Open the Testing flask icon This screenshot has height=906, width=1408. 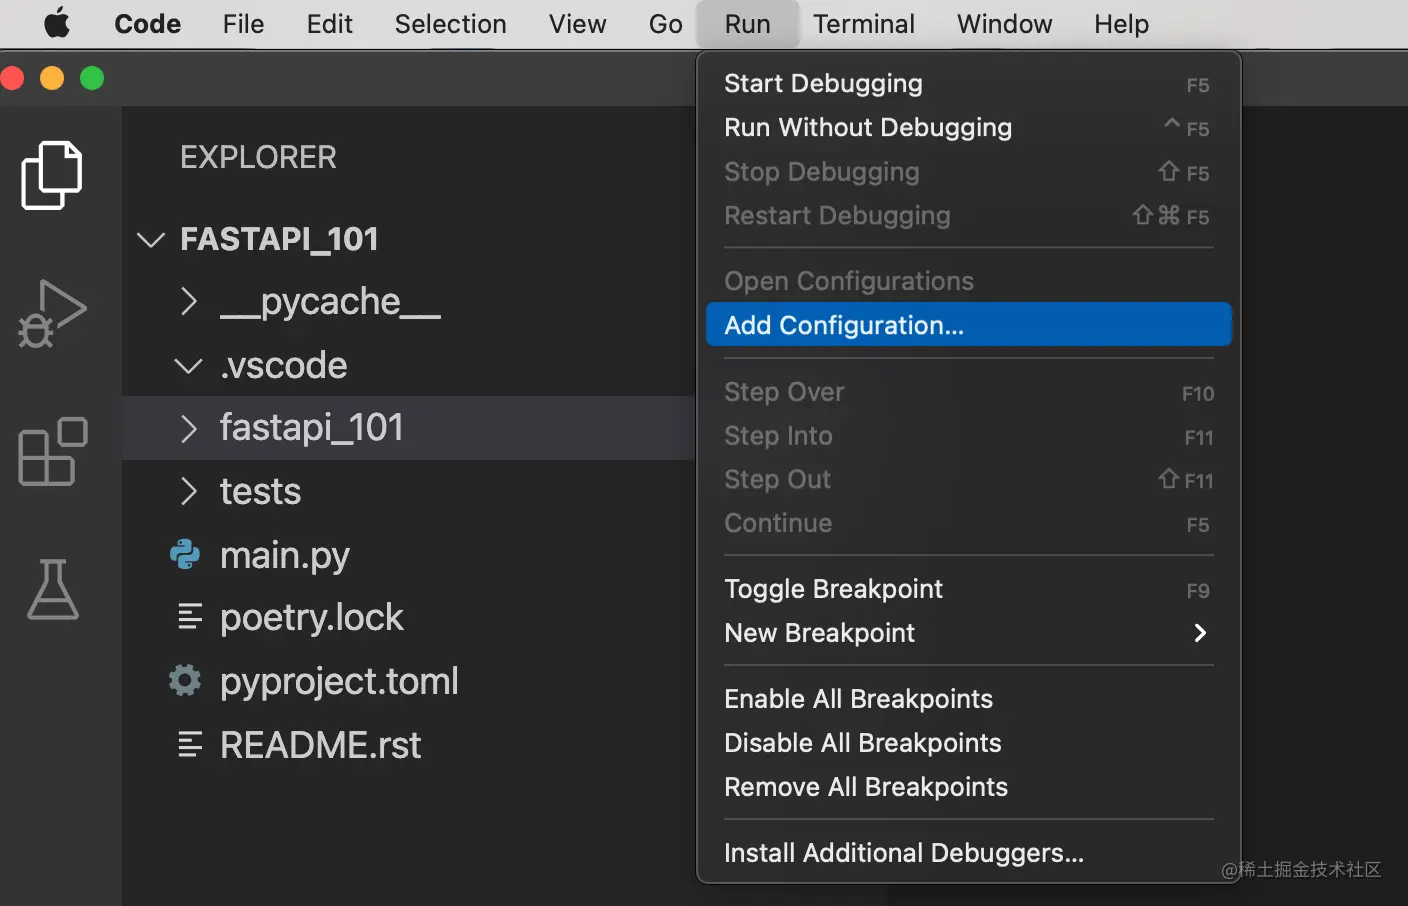pos(52,589)
